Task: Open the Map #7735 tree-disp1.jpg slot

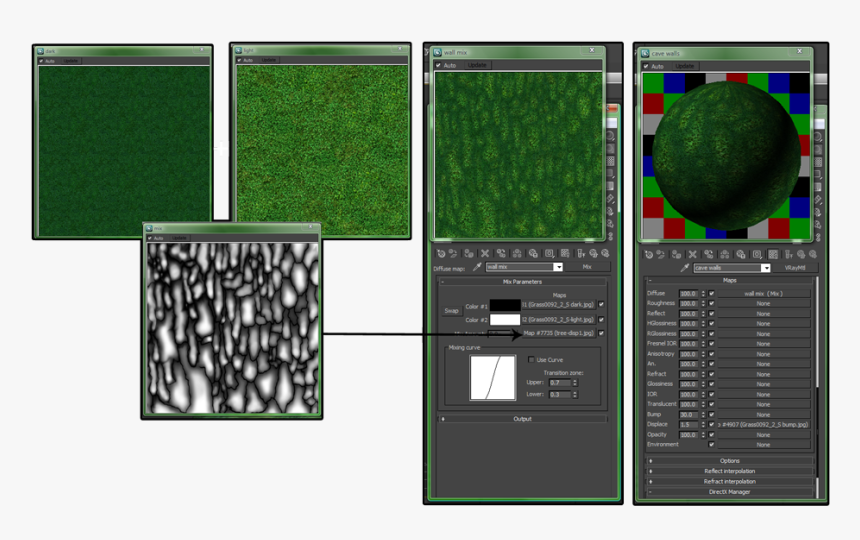Action: coord(558,333)
